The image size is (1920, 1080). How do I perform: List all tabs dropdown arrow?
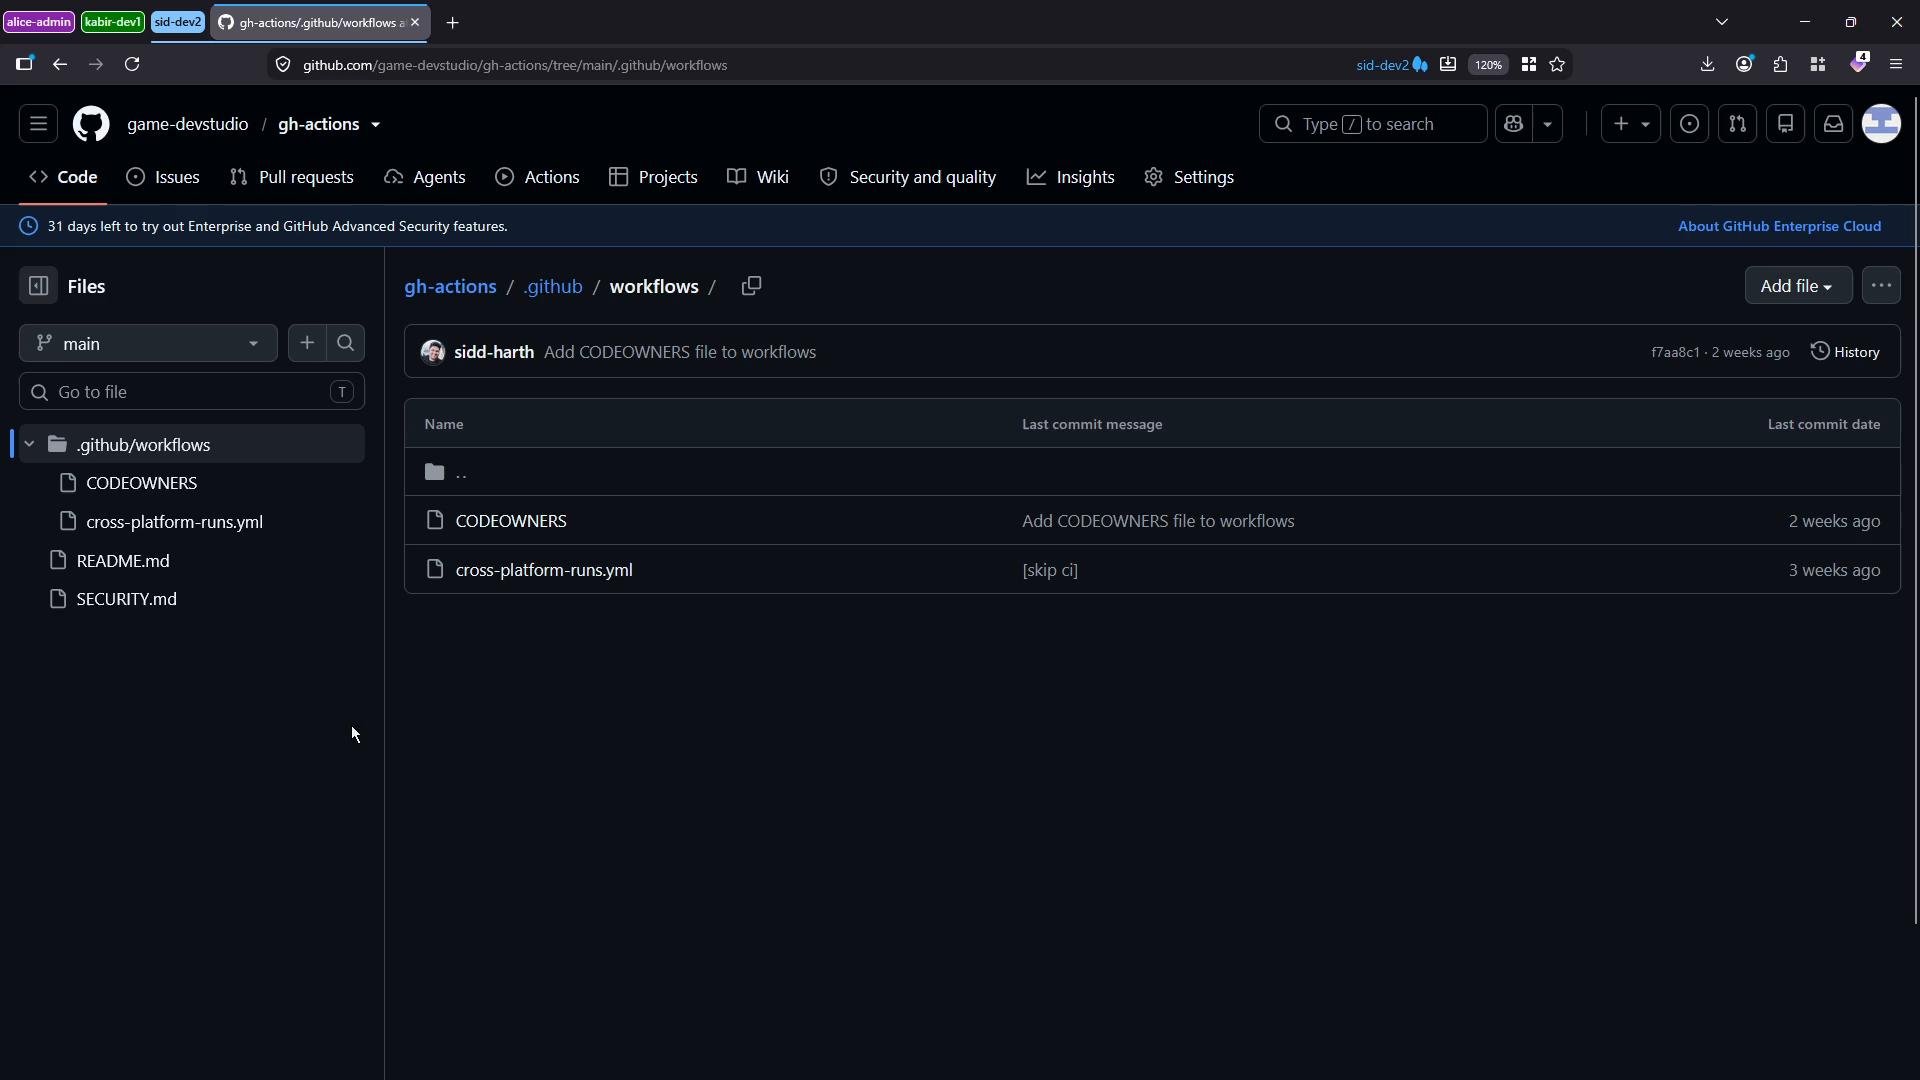tap(1721, 22)
